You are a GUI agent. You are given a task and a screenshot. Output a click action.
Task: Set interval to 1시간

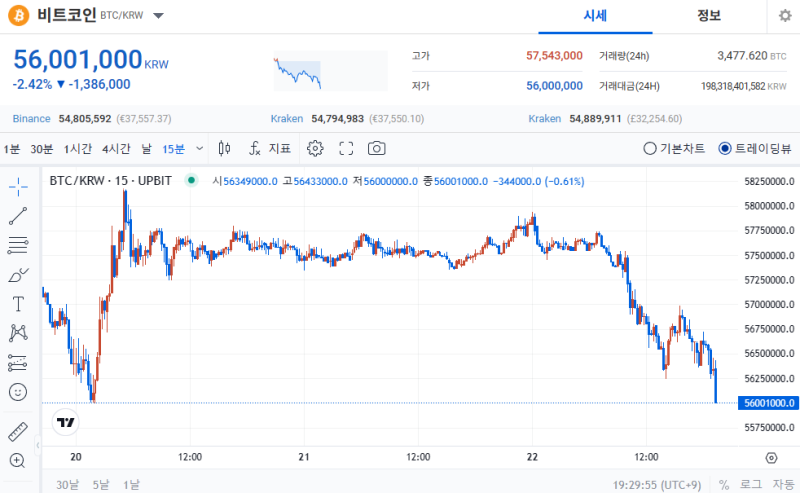pyautogui.click(x=78, y=149)
